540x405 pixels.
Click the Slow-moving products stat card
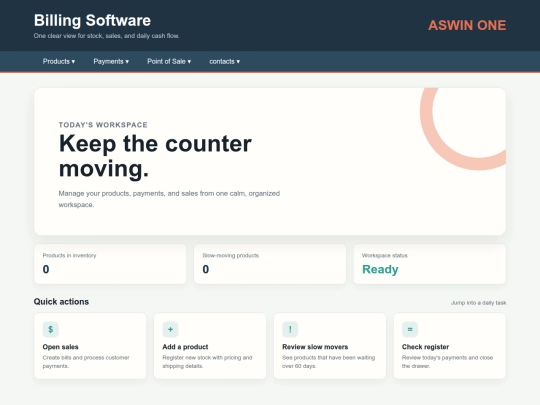click(x=270, y=264)
